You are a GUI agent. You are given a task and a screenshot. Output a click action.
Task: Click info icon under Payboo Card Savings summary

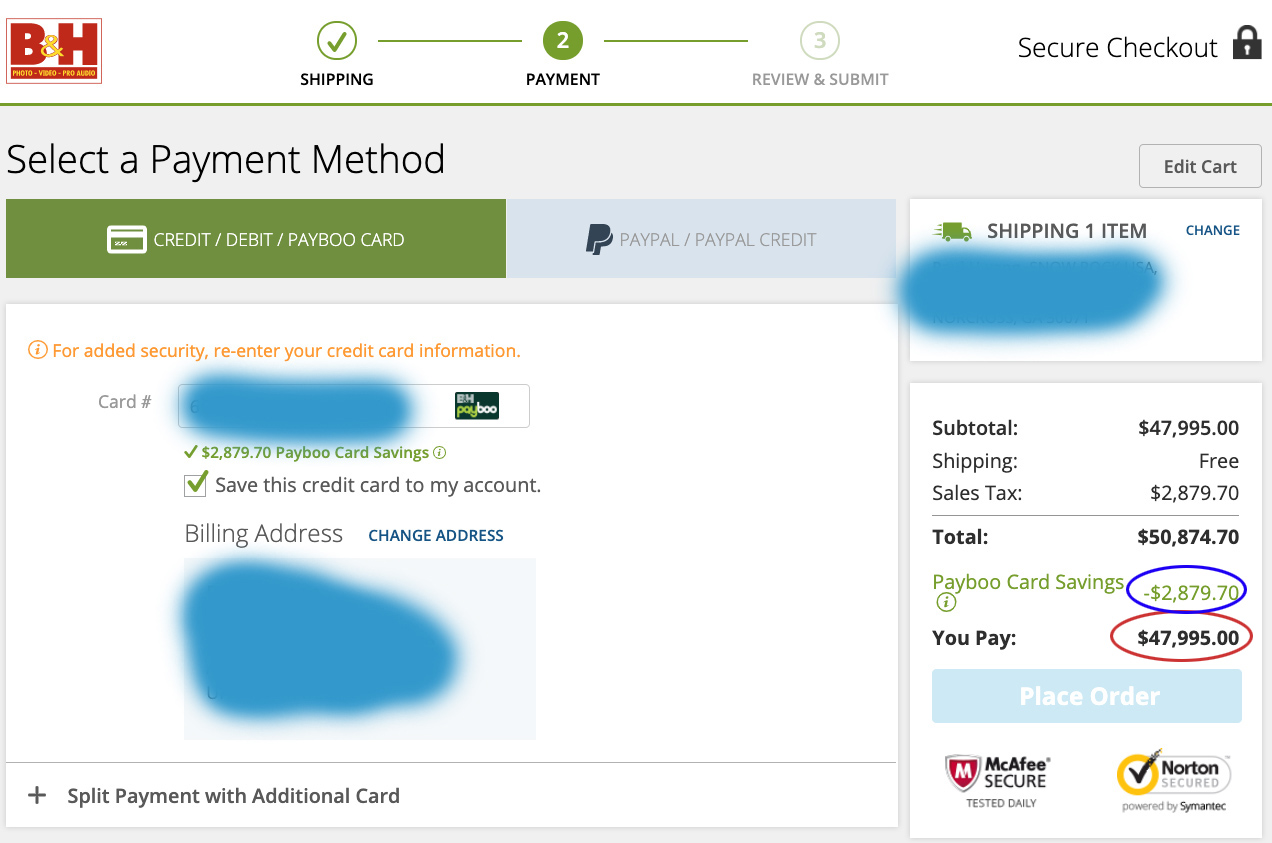tap(945, 603)
